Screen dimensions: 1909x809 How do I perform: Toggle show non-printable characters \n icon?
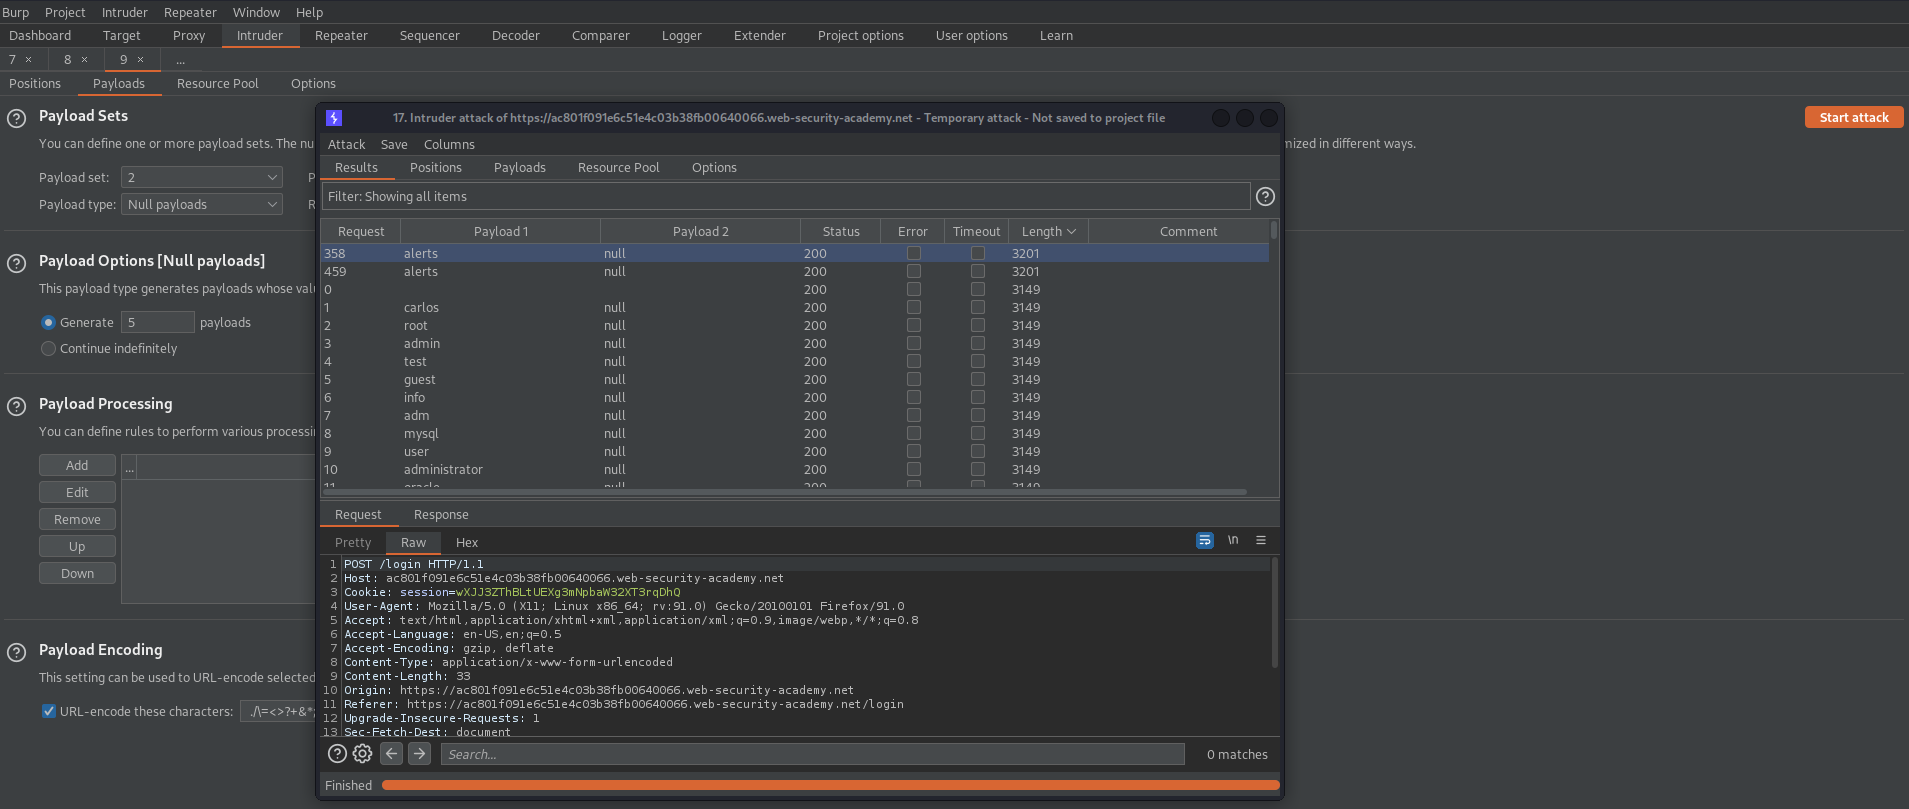(x=1233, y=540)
